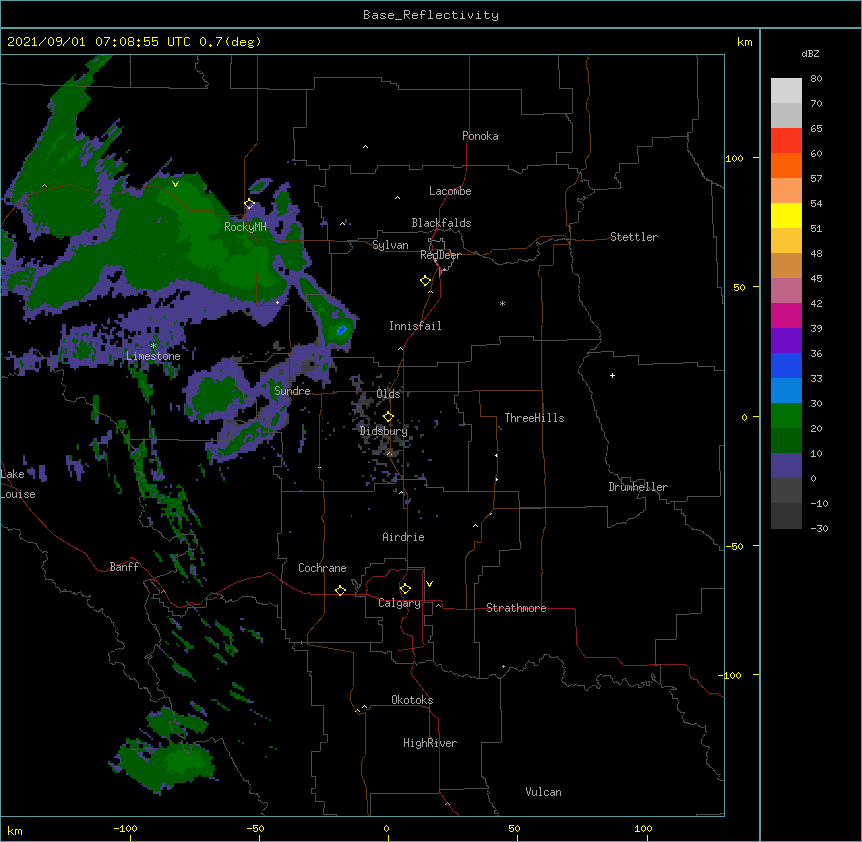862x842 pixels.
Task: Click the Okotoks label
Action: [x=412, y=700]
